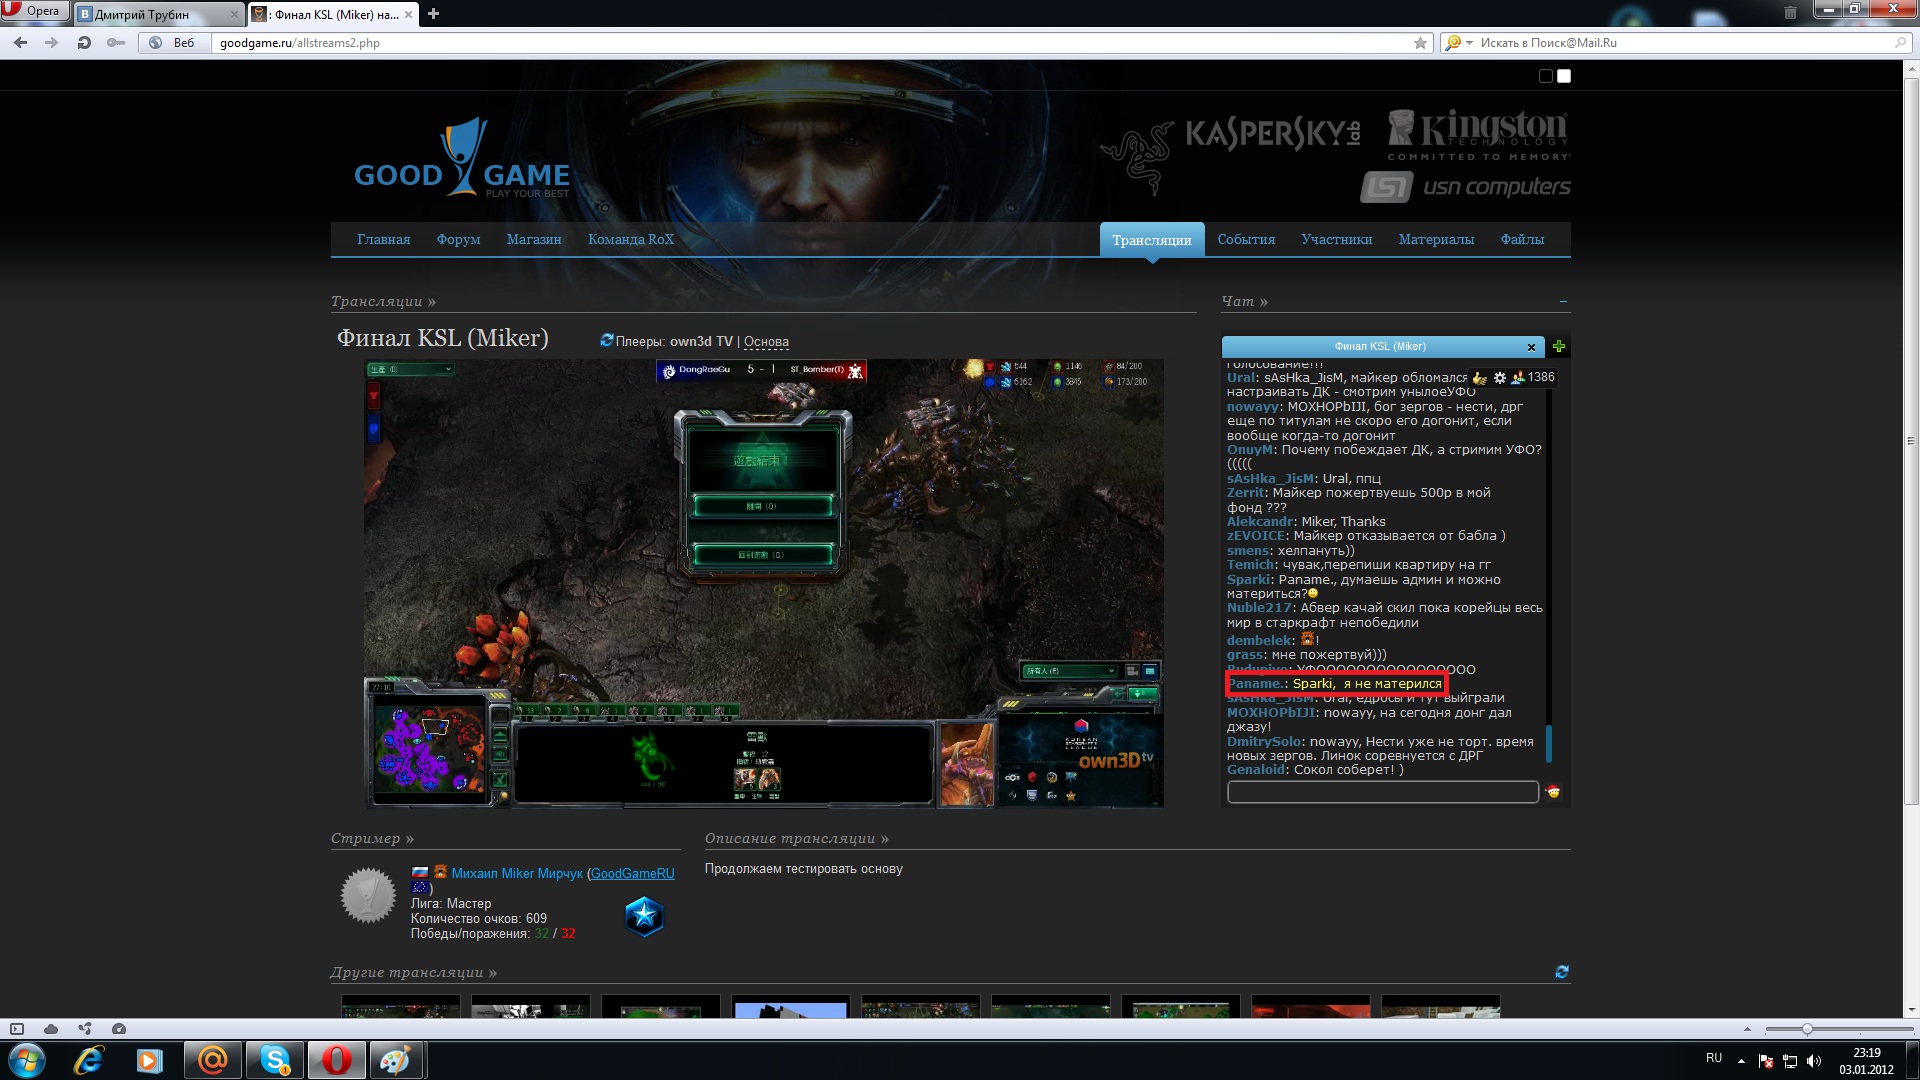The image size is (1920, 1080).
Task: Open the Opera menu button
Action: pyautogui.click(x=34, y=11)
